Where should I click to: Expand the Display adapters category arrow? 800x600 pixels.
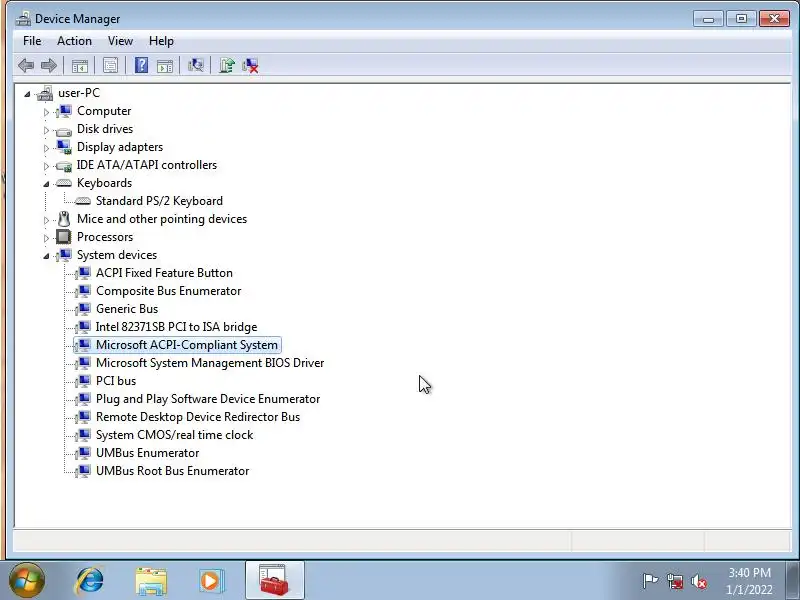click(46, 148)
